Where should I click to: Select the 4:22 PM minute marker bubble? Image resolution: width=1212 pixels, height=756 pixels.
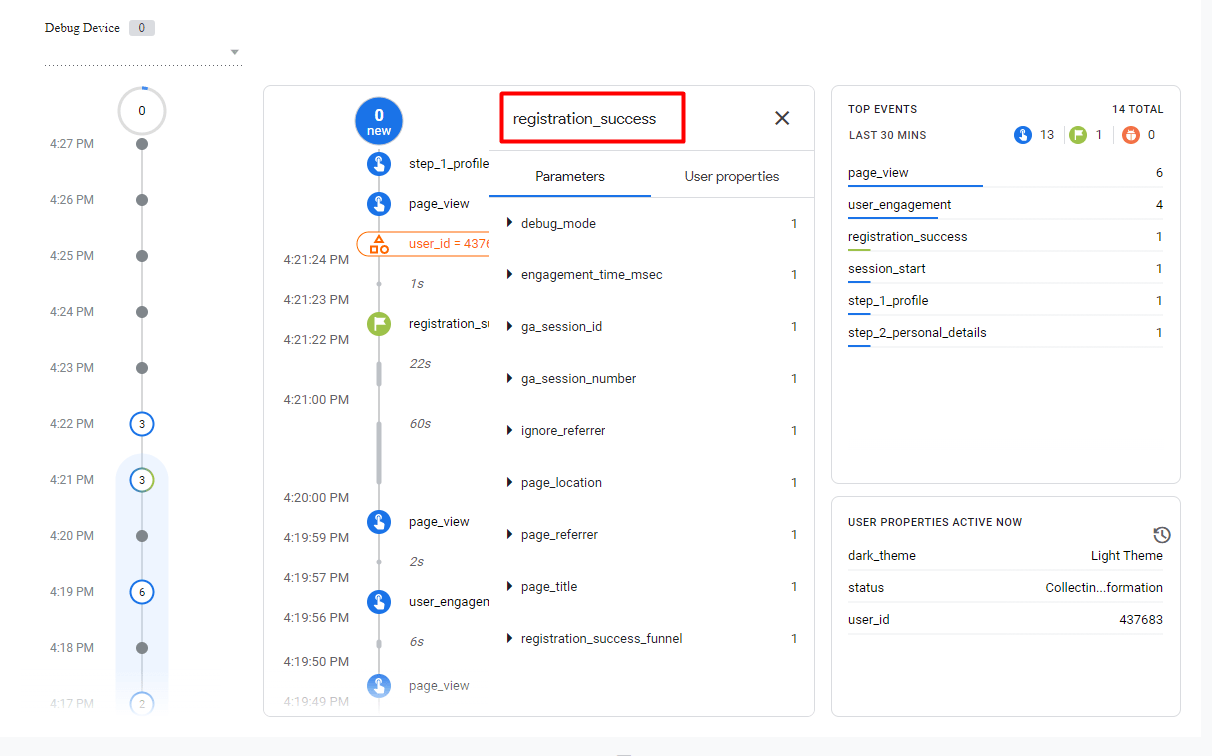coord(142,424)
